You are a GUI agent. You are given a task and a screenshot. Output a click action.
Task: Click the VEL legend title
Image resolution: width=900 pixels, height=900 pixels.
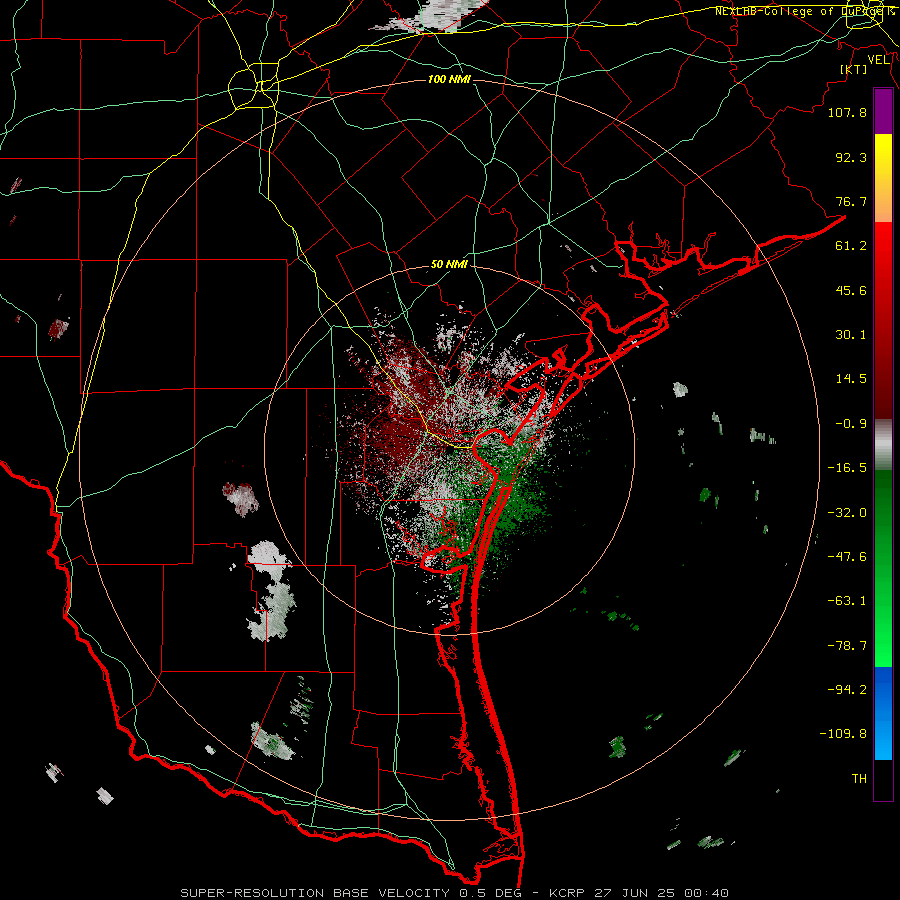[x=878, y=60]
